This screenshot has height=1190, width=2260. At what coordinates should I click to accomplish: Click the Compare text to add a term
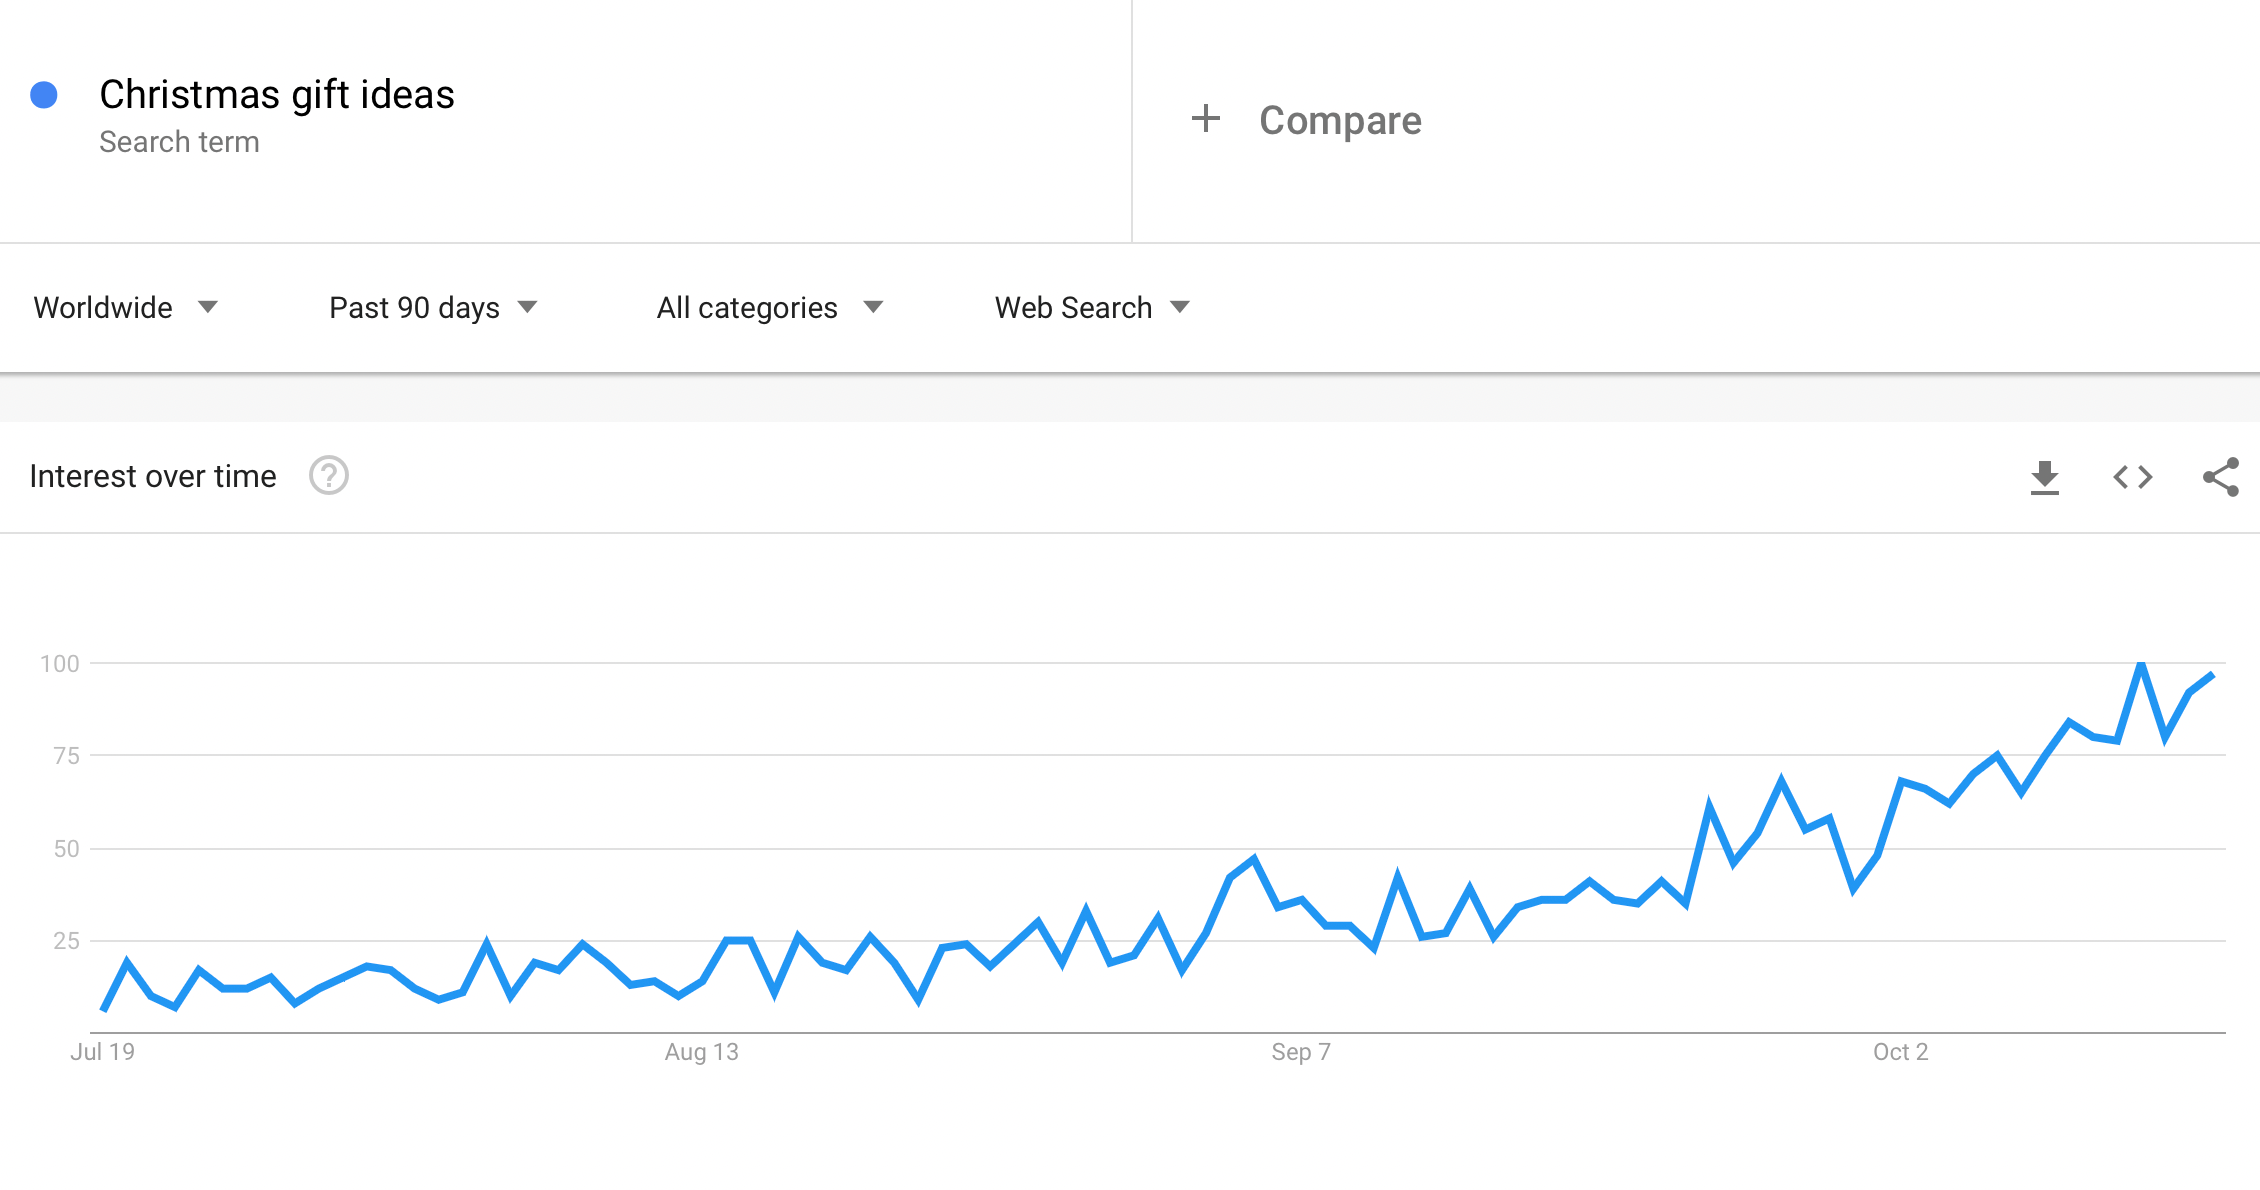[1340, 120]
